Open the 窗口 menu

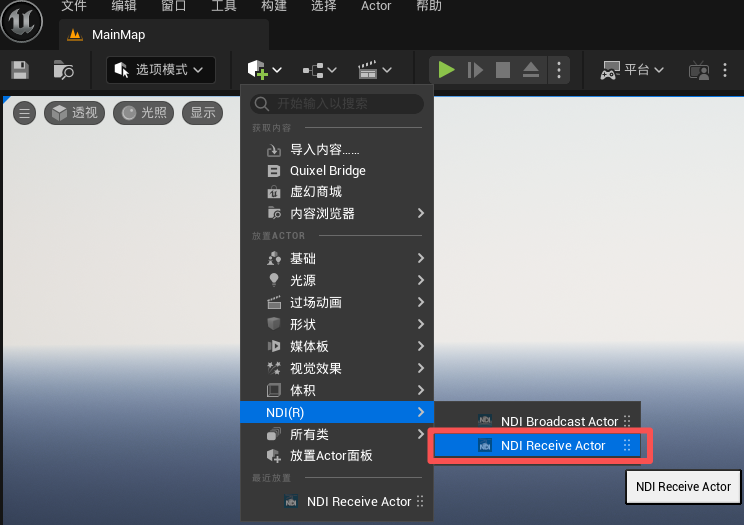pyautogui.click(x=174, y=6)
